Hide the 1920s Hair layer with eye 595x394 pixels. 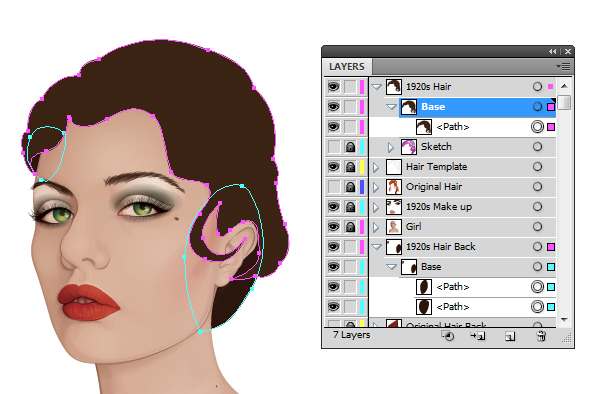[334, 87]
